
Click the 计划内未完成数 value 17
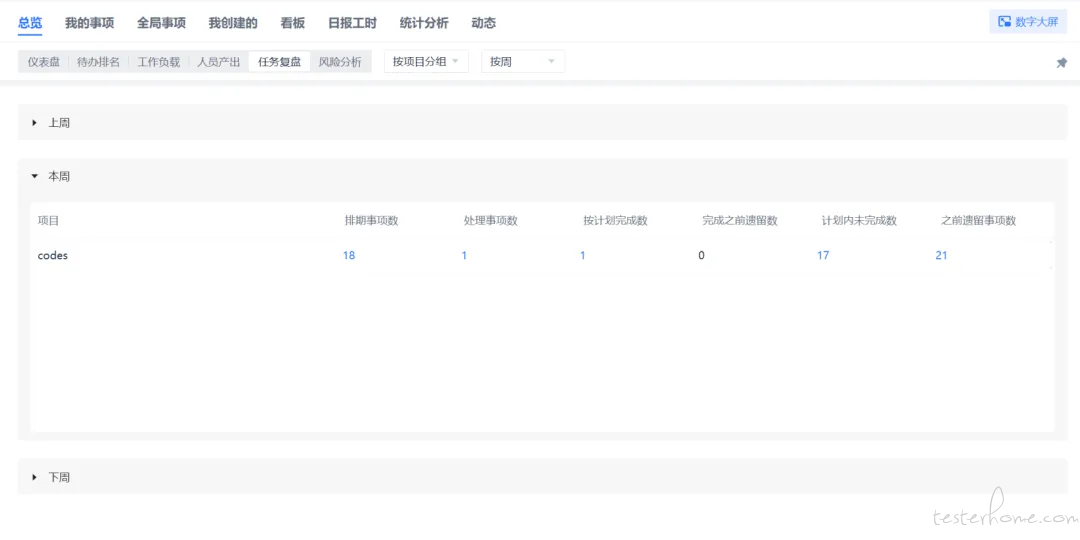point(823,256)
